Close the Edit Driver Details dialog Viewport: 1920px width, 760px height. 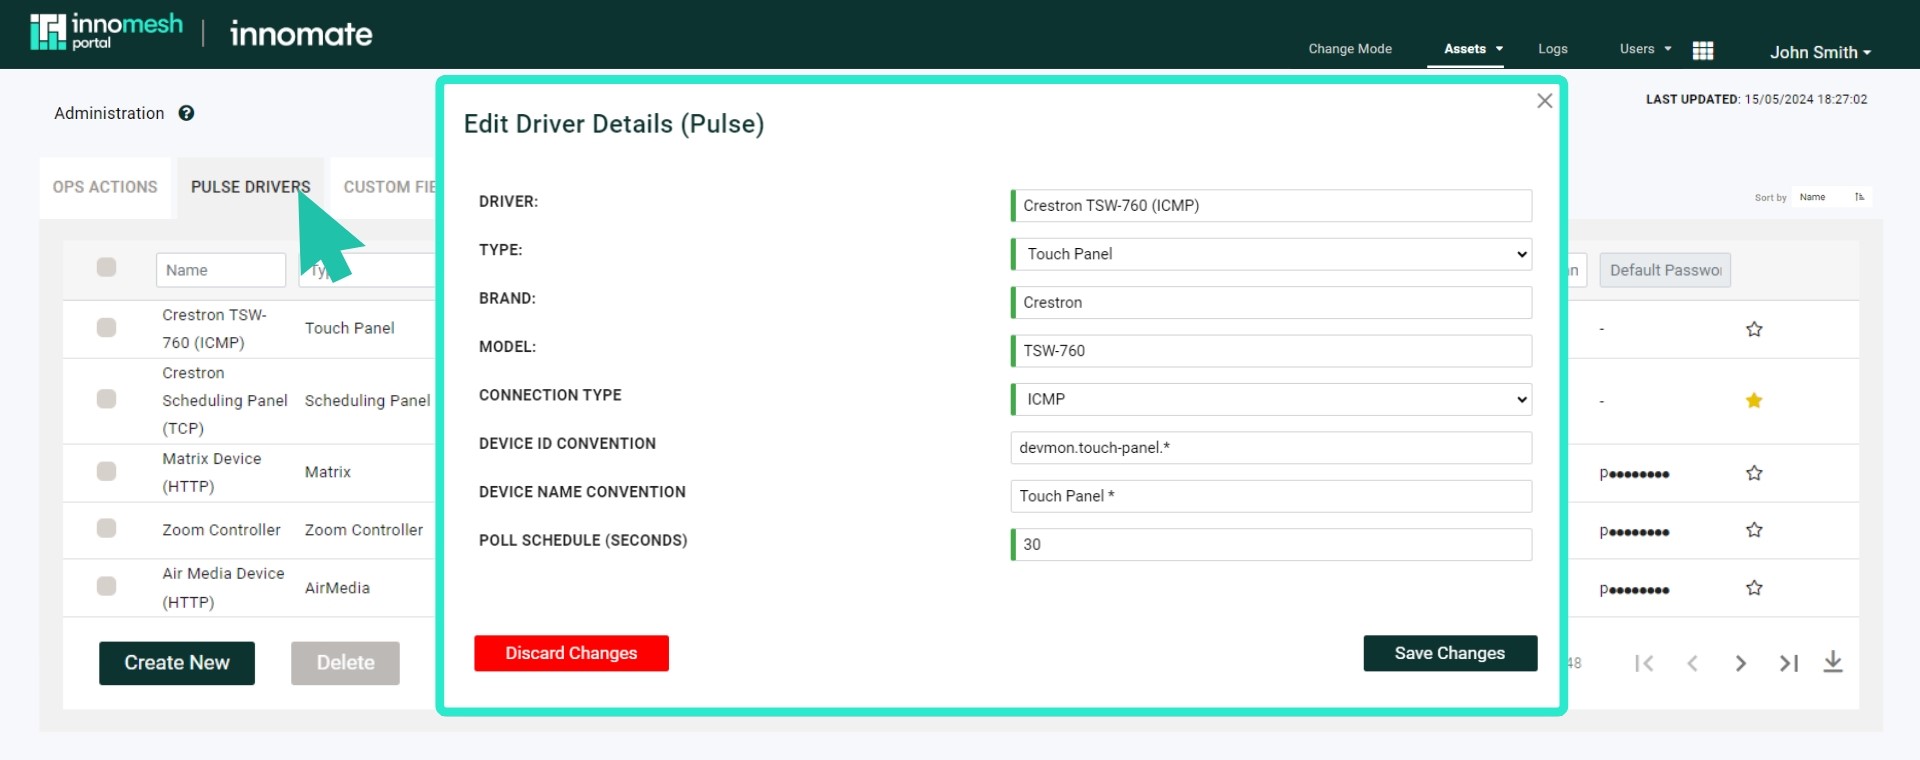coord(1544,101)
